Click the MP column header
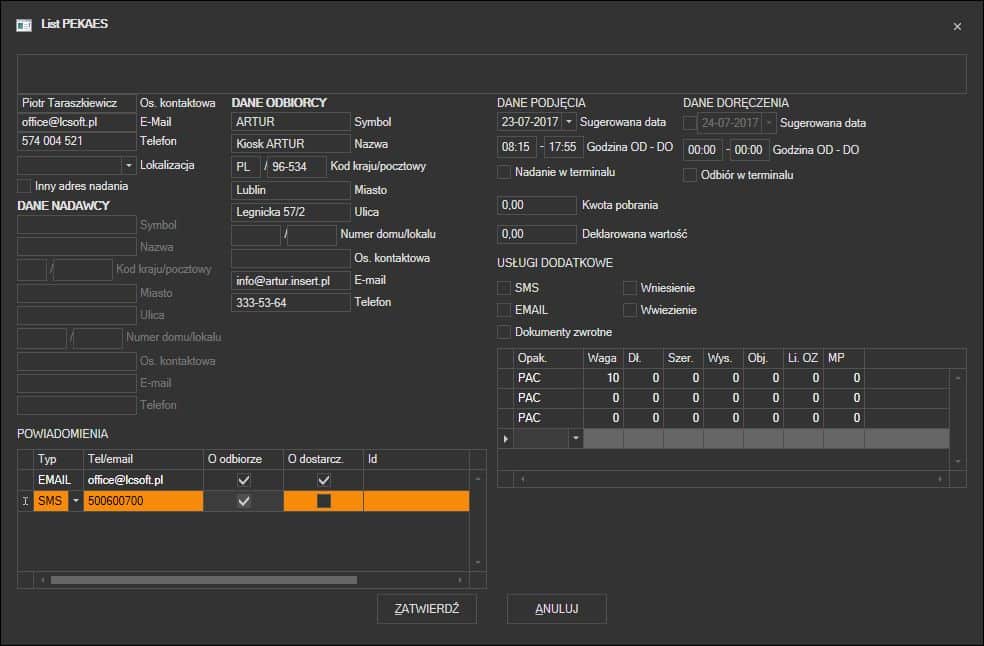This screenshot has height=646, width=984. [844, 358]
